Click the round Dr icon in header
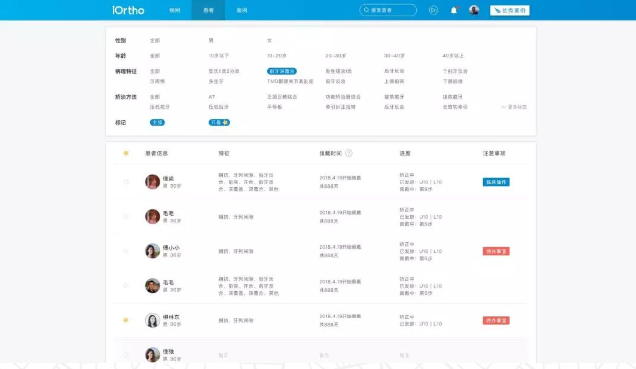This screenshot has height=369, width=636. point(433,10)
